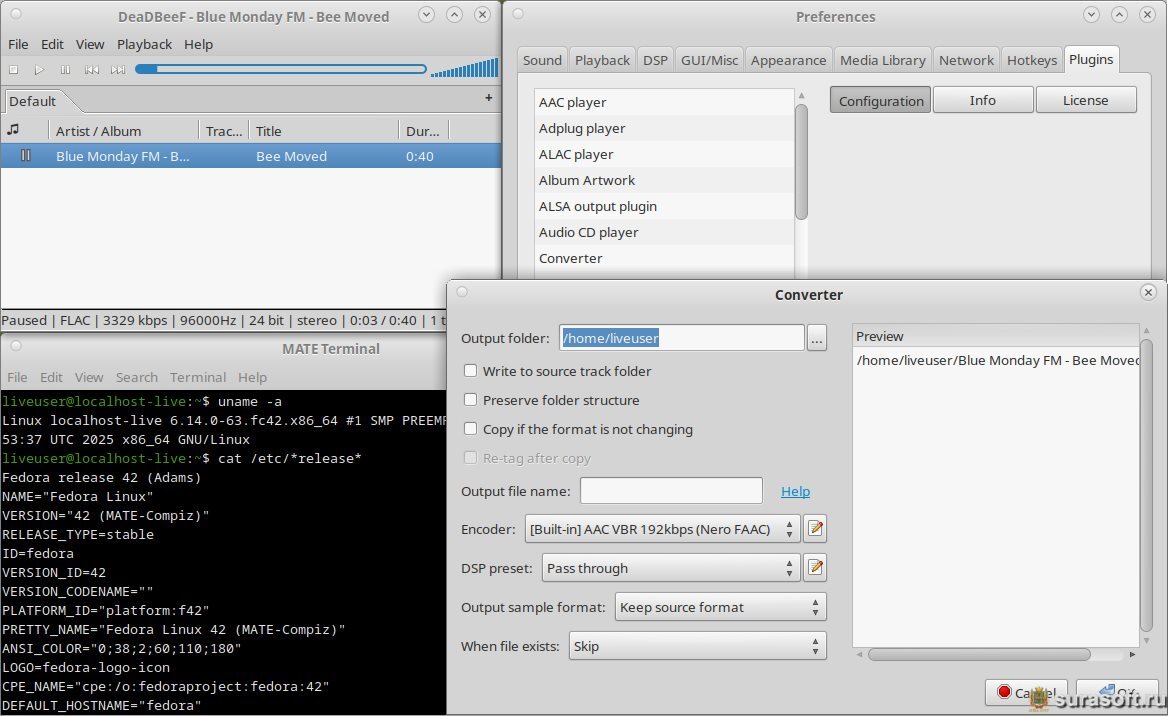Screen dimensions: 1168x716
Task: Click the playback seek bar
Action: point(281,70)
